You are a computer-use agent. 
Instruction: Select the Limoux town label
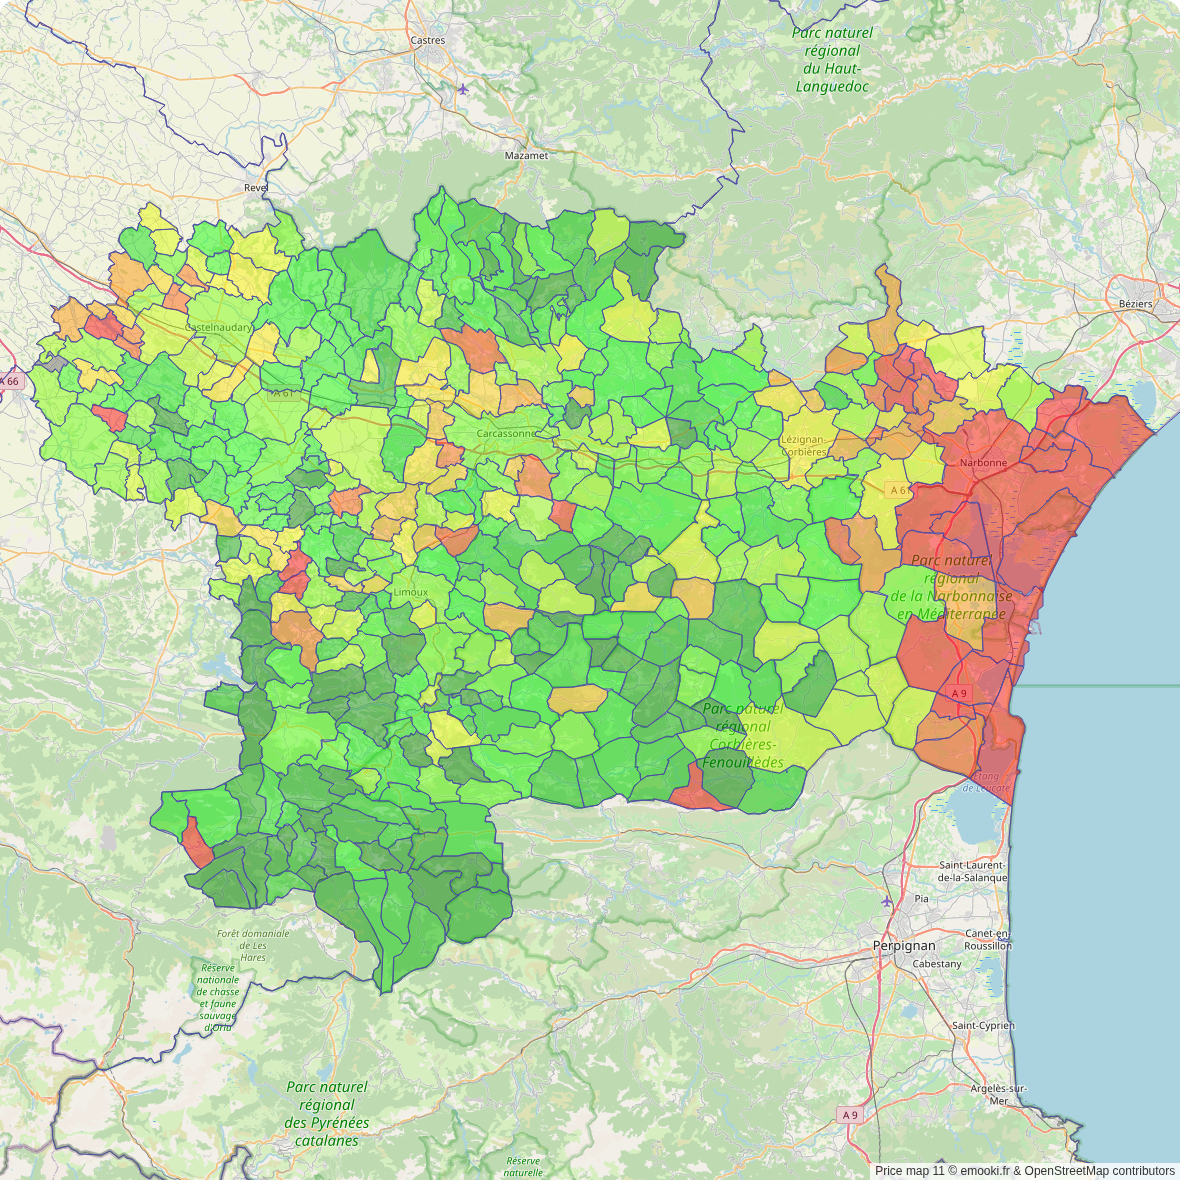pos(411,592)
